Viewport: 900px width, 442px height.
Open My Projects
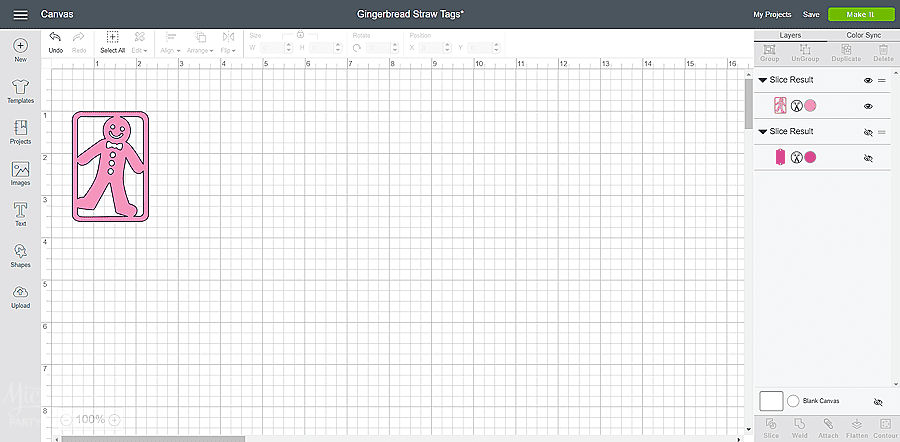(x=772, y=14)
